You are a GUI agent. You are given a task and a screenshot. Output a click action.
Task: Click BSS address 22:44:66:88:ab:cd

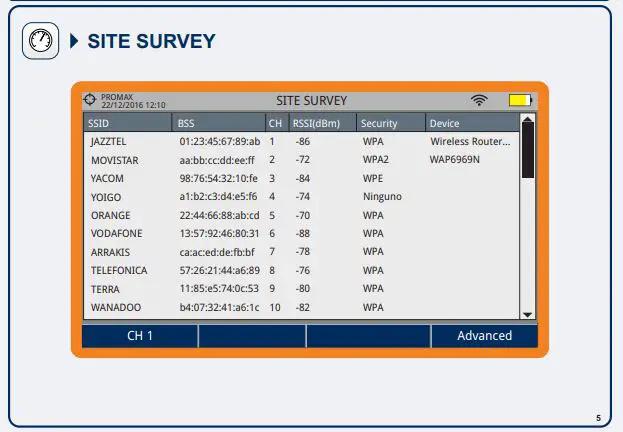tap(219, 215)
